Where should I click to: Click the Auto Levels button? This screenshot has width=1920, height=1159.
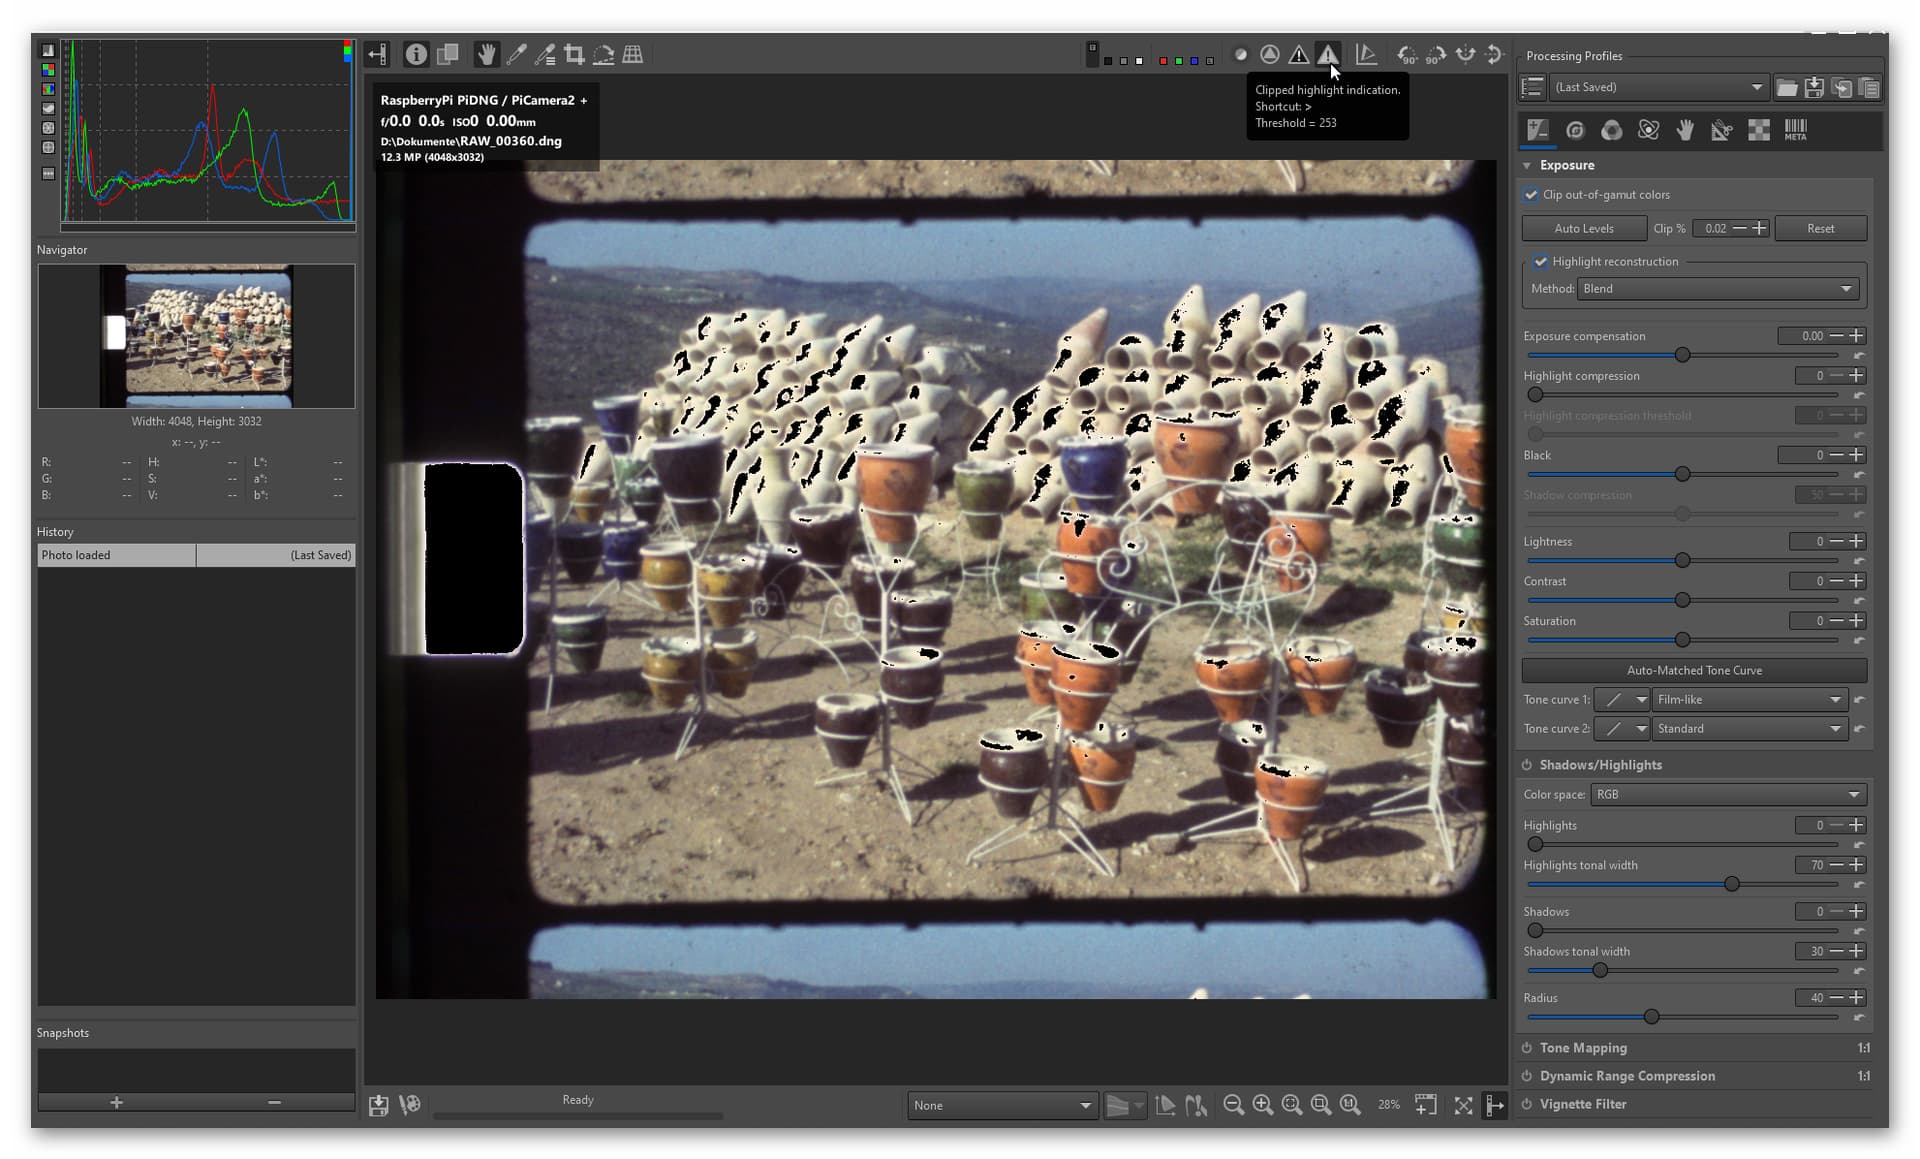pyautogui.click(x=1583, y=228)
